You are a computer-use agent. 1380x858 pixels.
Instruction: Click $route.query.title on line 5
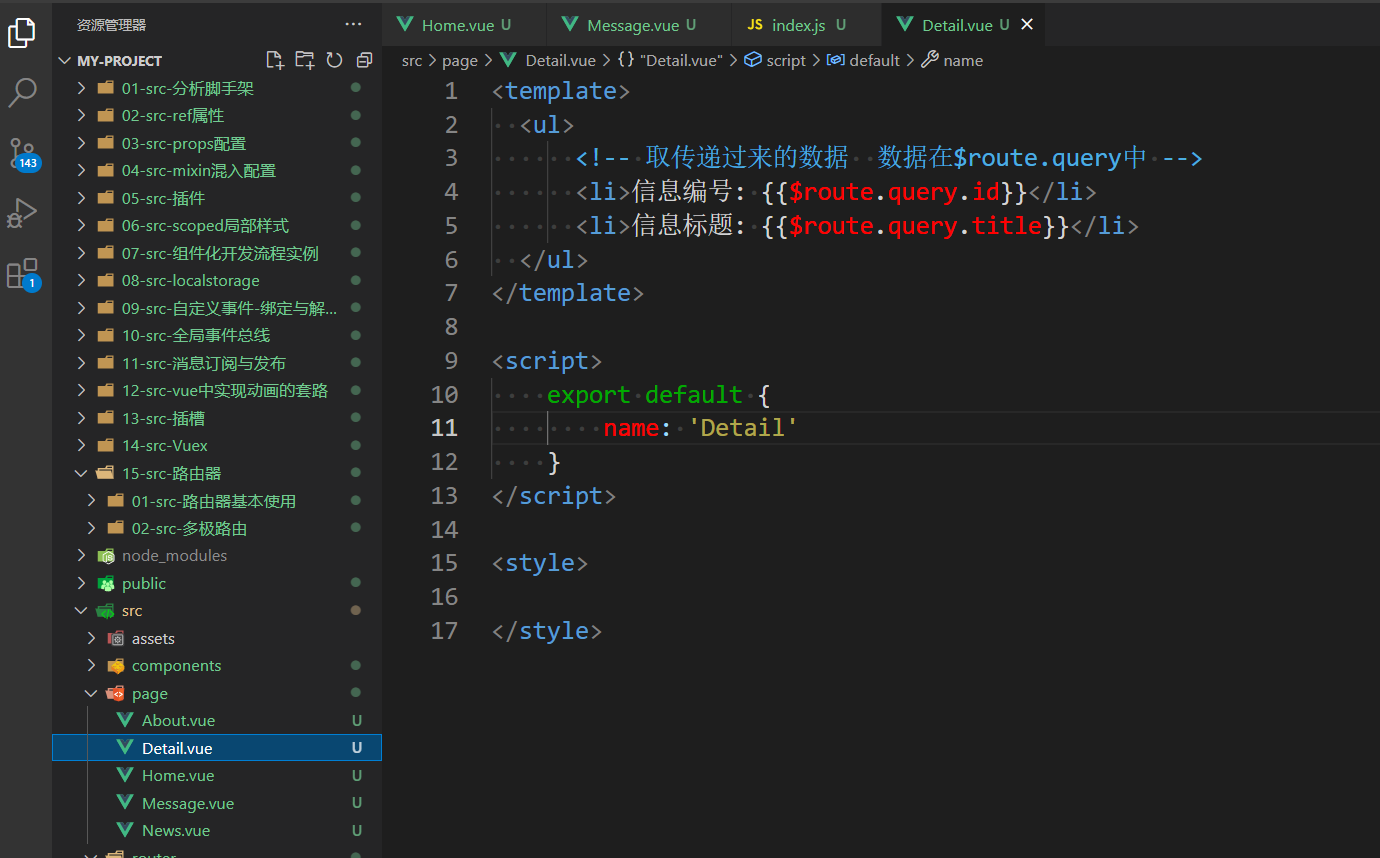(x=915, y=226)
